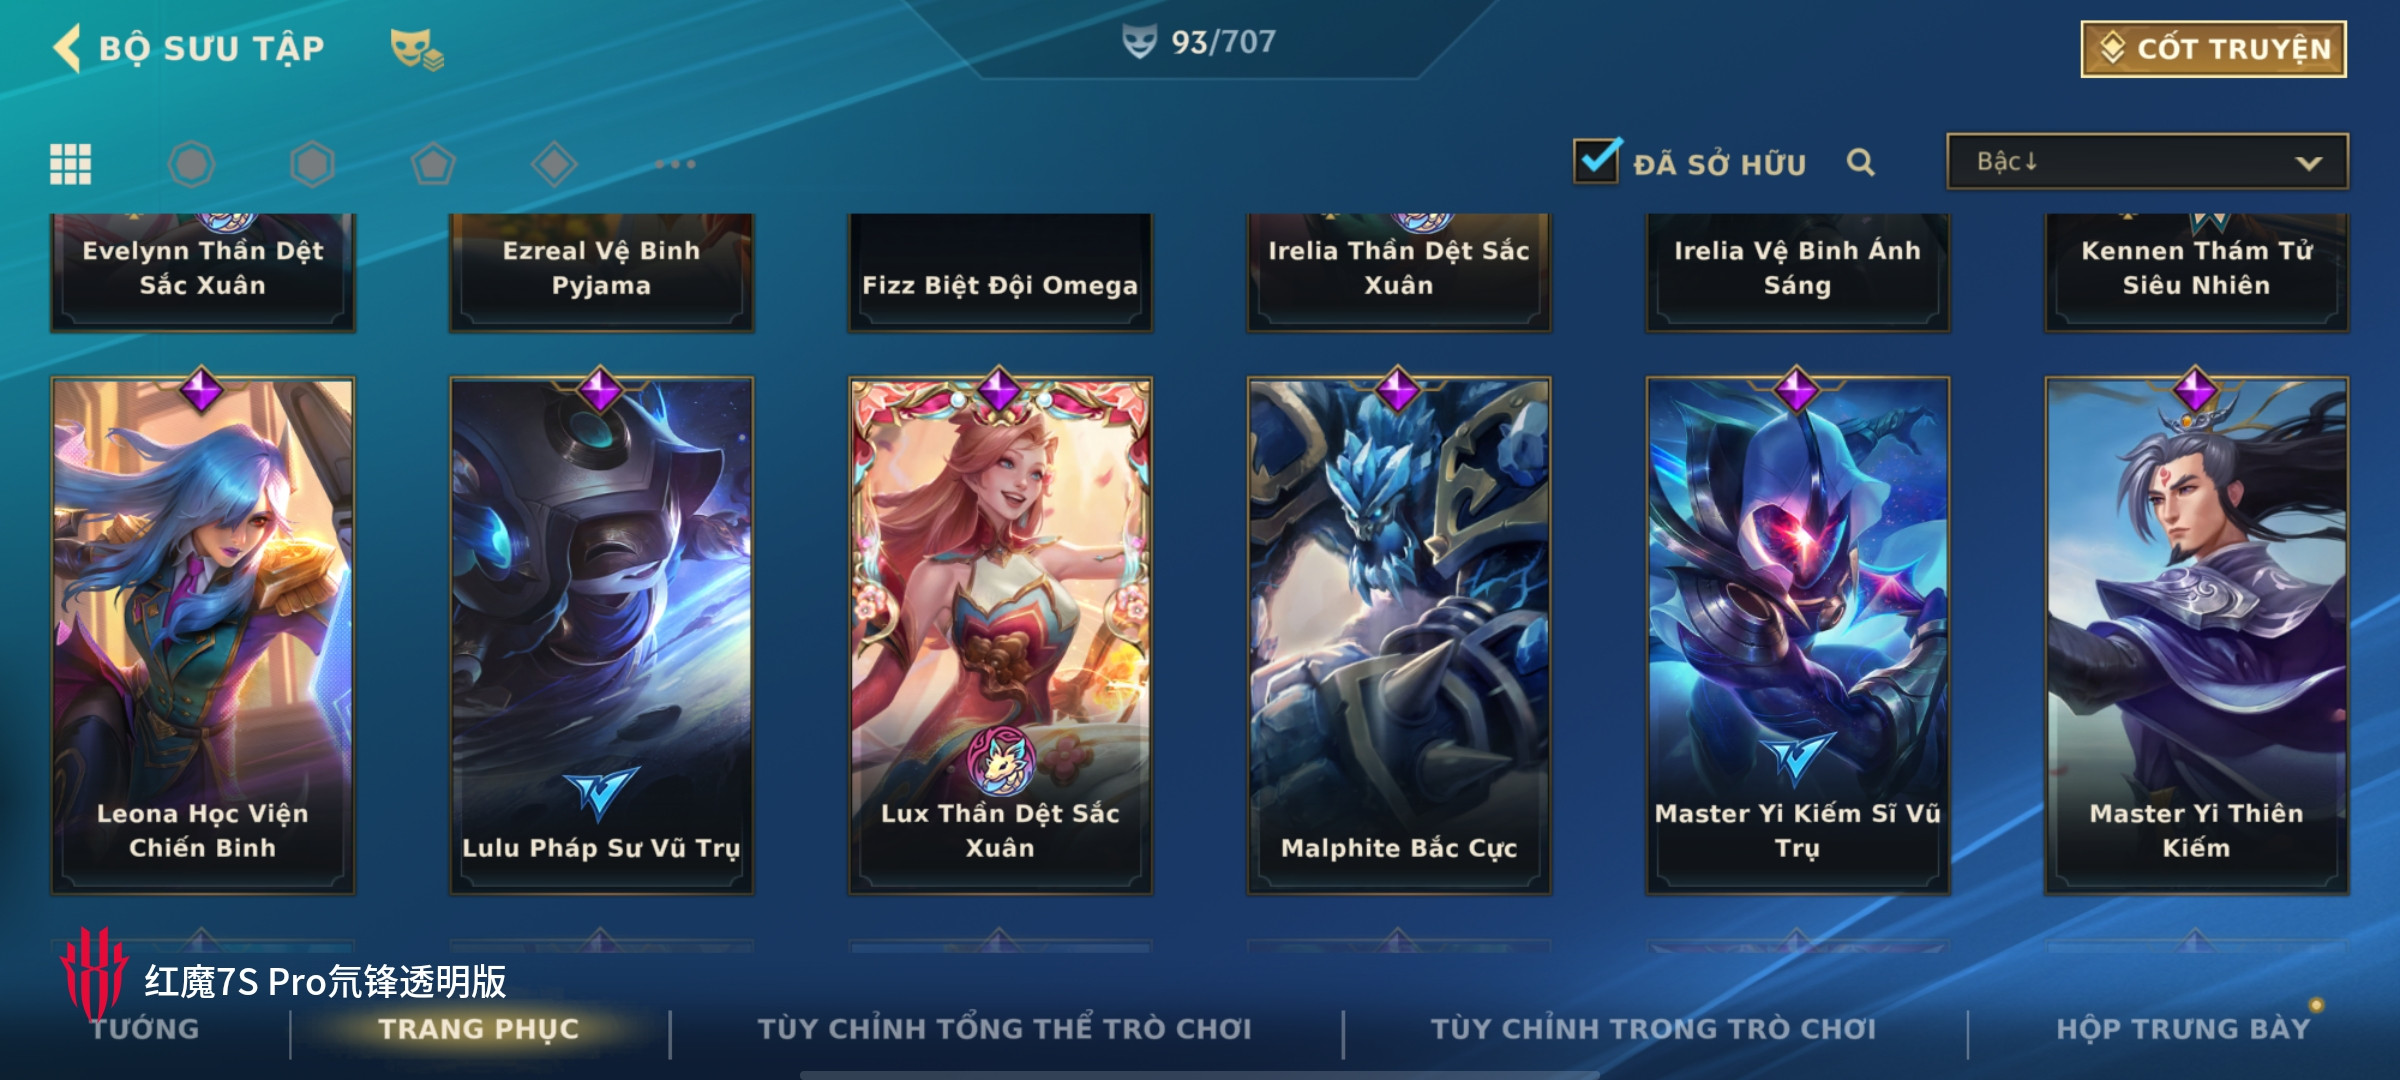The height and width of the screenshot is (1080, 2400).
Task: Filter by the diamond rarity gem icon
Action: coord(554,164)
